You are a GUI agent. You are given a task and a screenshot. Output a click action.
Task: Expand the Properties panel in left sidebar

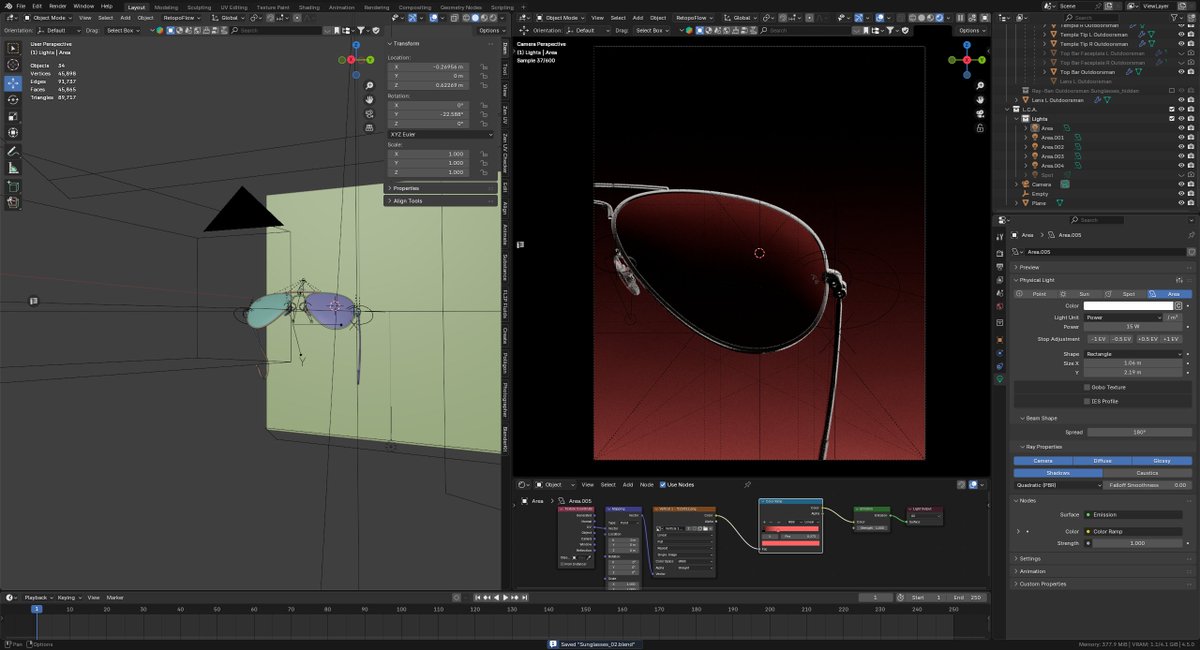coord(441,188)
